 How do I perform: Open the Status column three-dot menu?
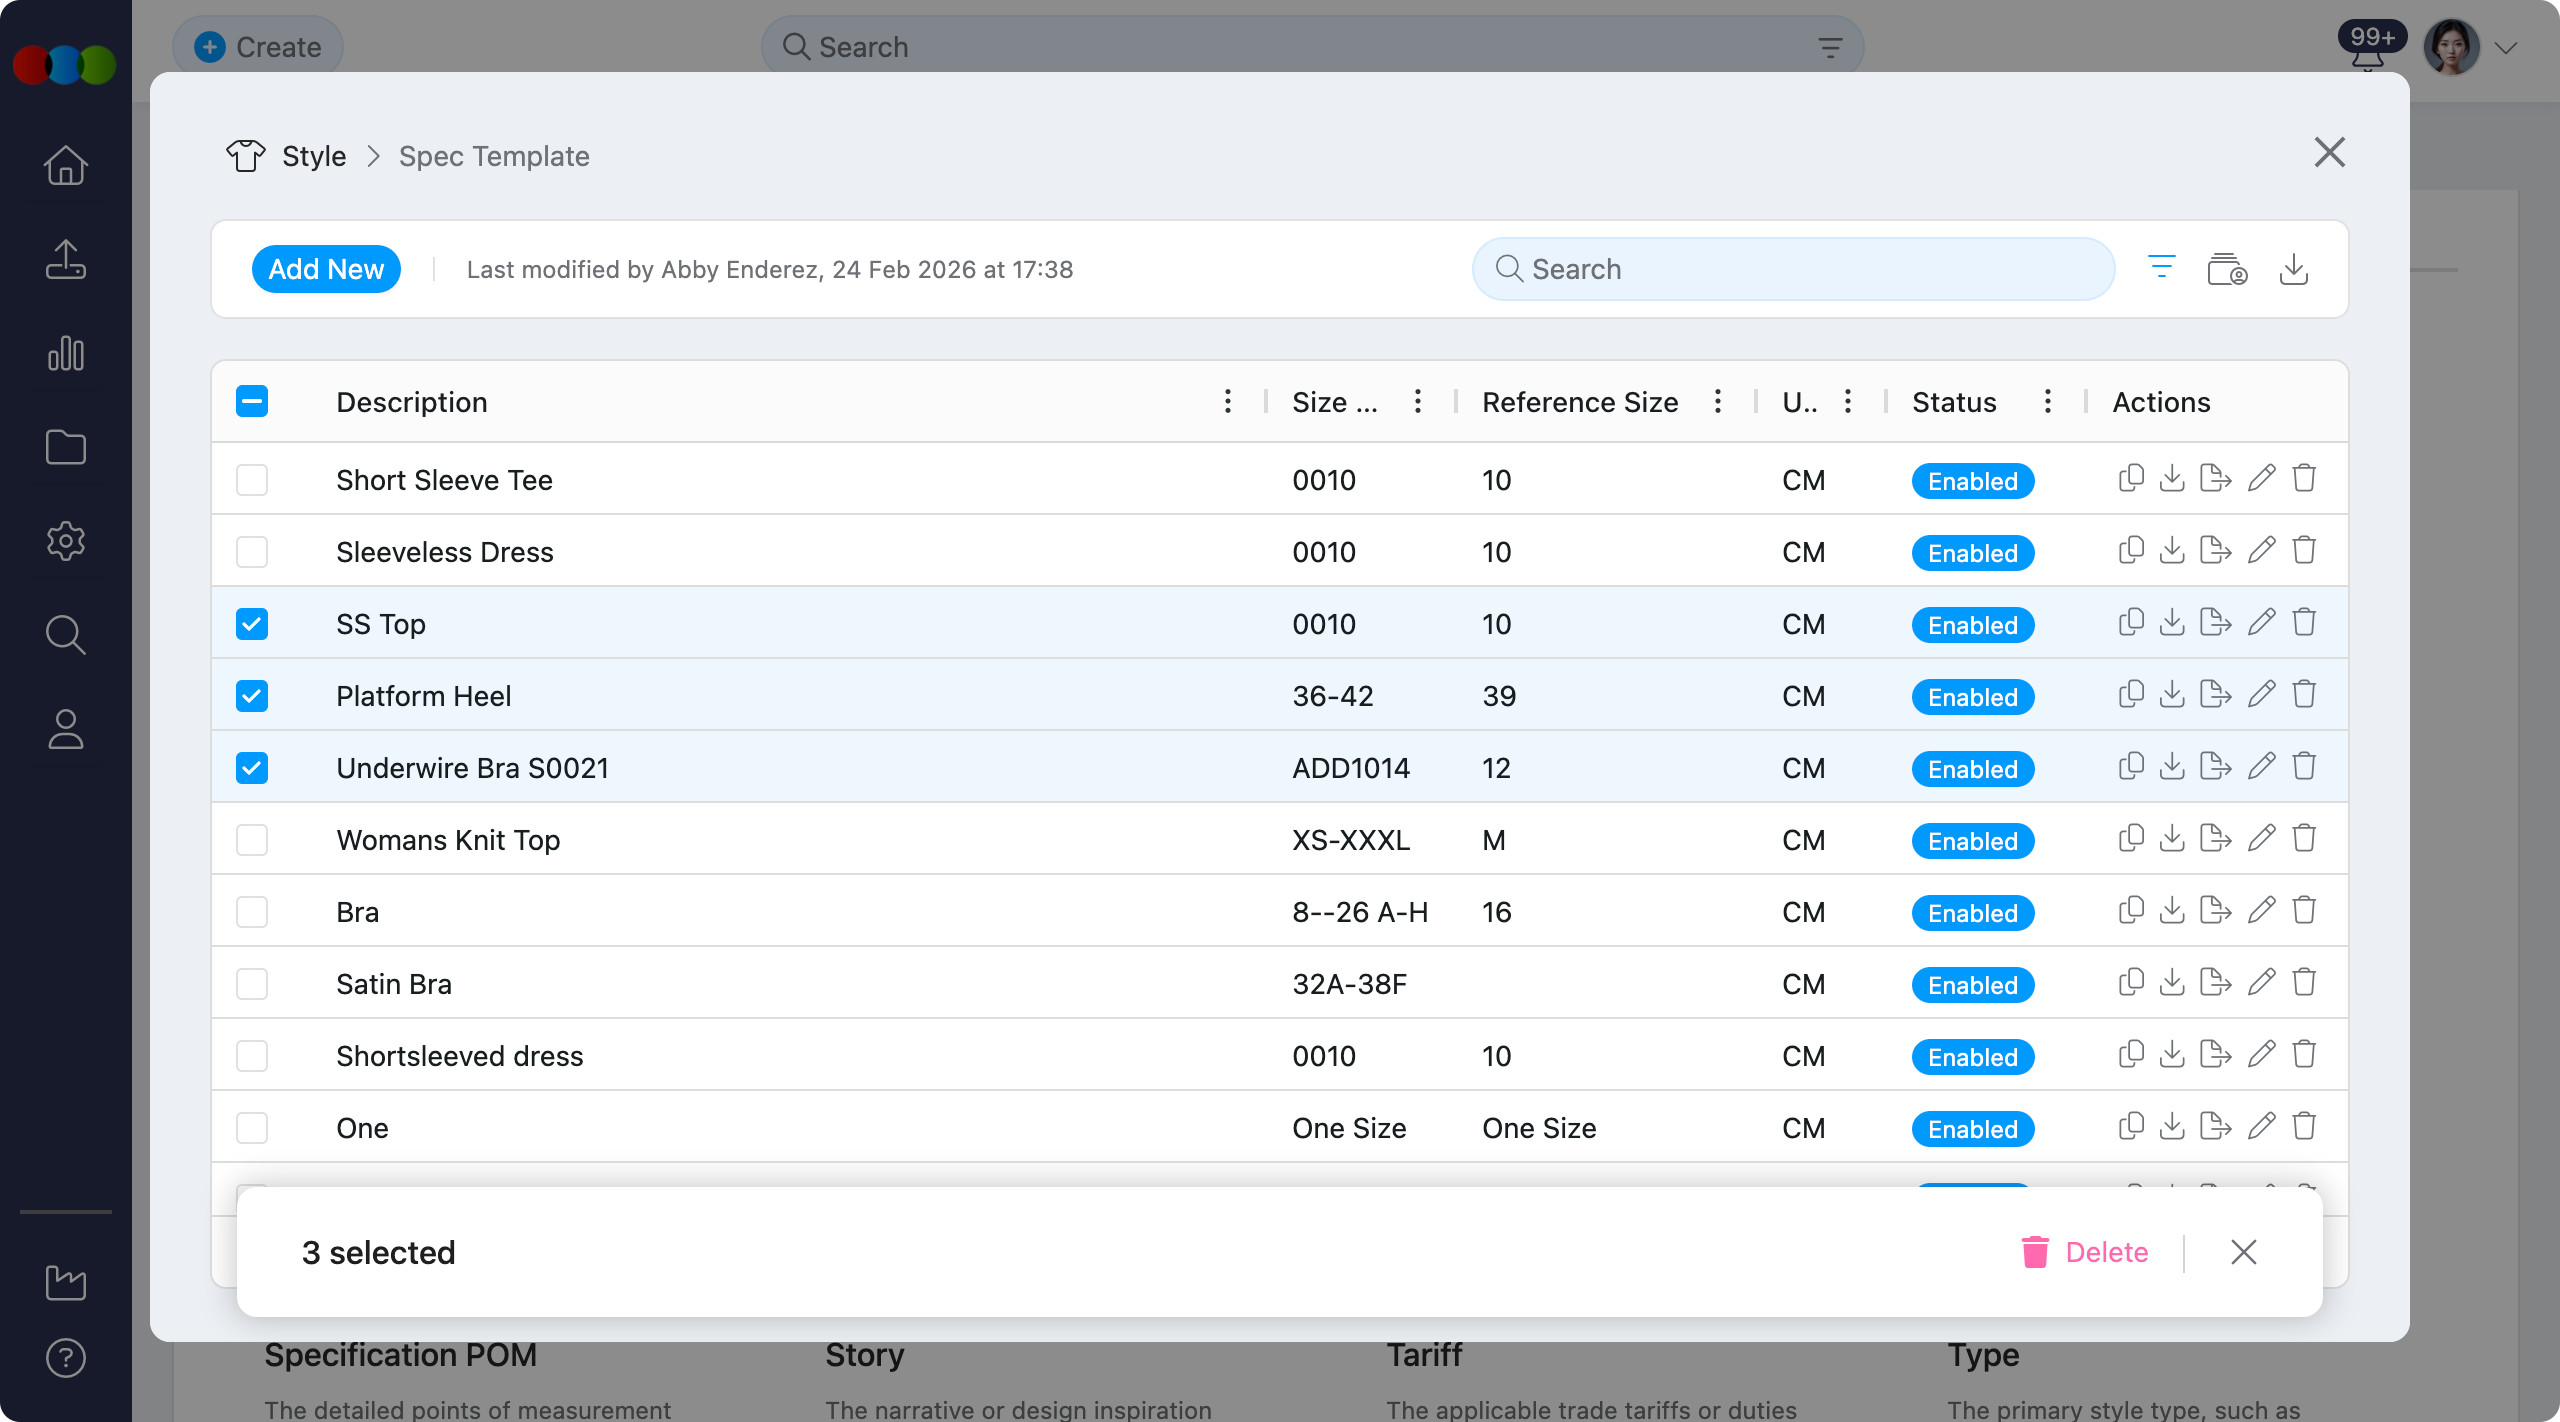pos(2046,401)
